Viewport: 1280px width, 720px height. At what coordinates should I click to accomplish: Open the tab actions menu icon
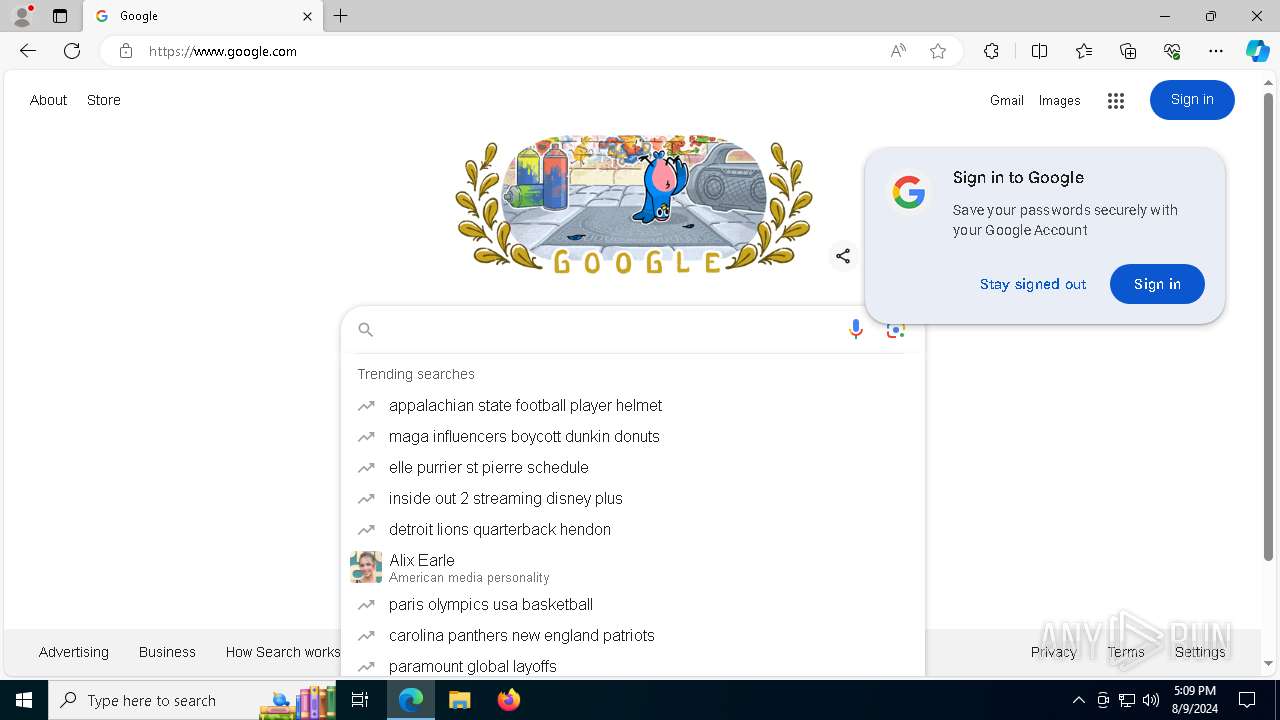pyautogui.click(x=60, y=16)
